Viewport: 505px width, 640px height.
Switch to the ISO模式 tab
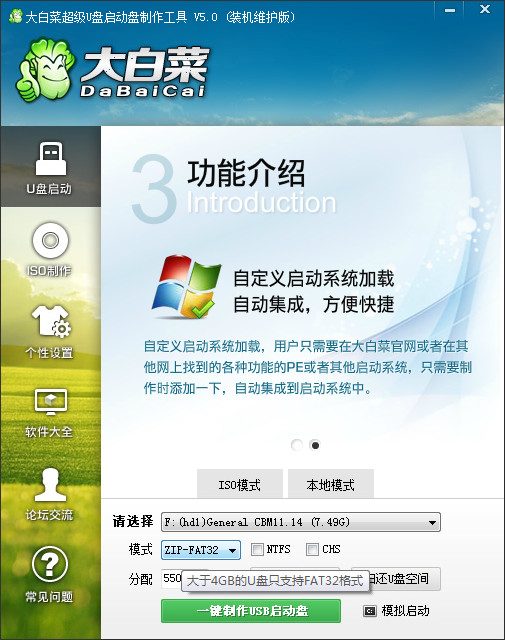pyautogui.click(x=240, y=484)
